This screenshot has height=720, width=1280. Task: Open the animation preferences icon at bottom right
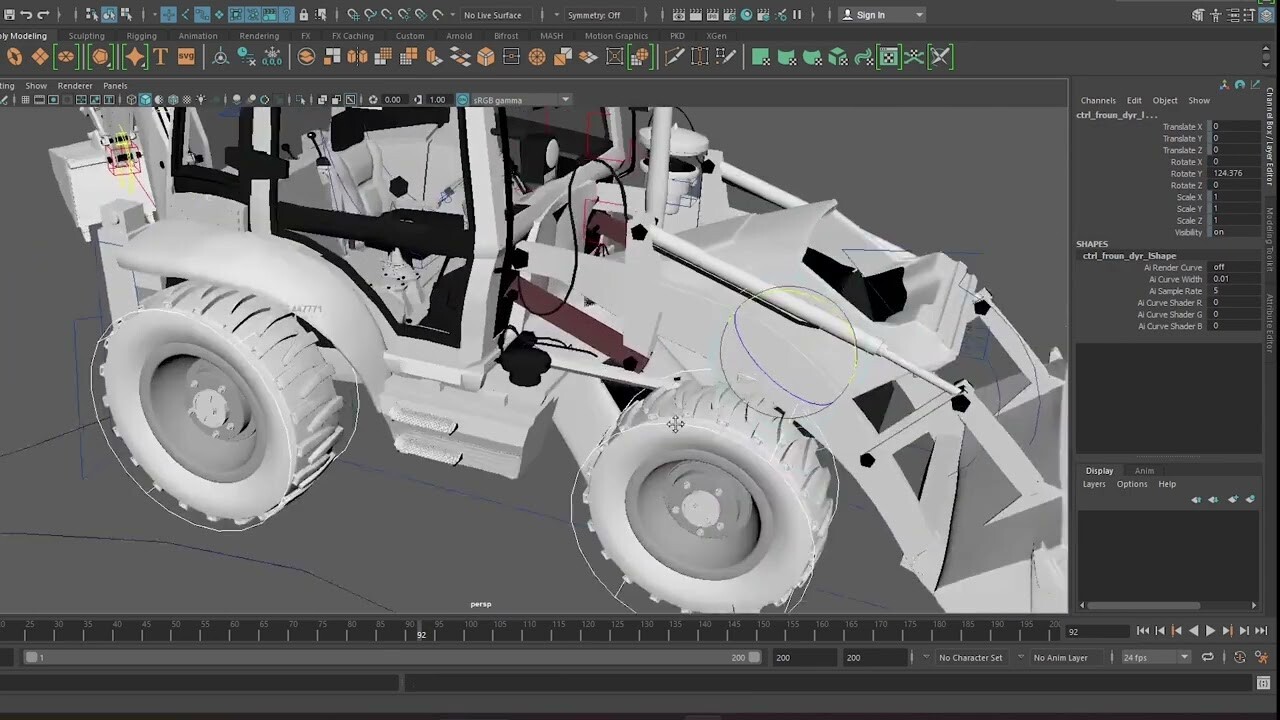click(x=1262, y=658)
